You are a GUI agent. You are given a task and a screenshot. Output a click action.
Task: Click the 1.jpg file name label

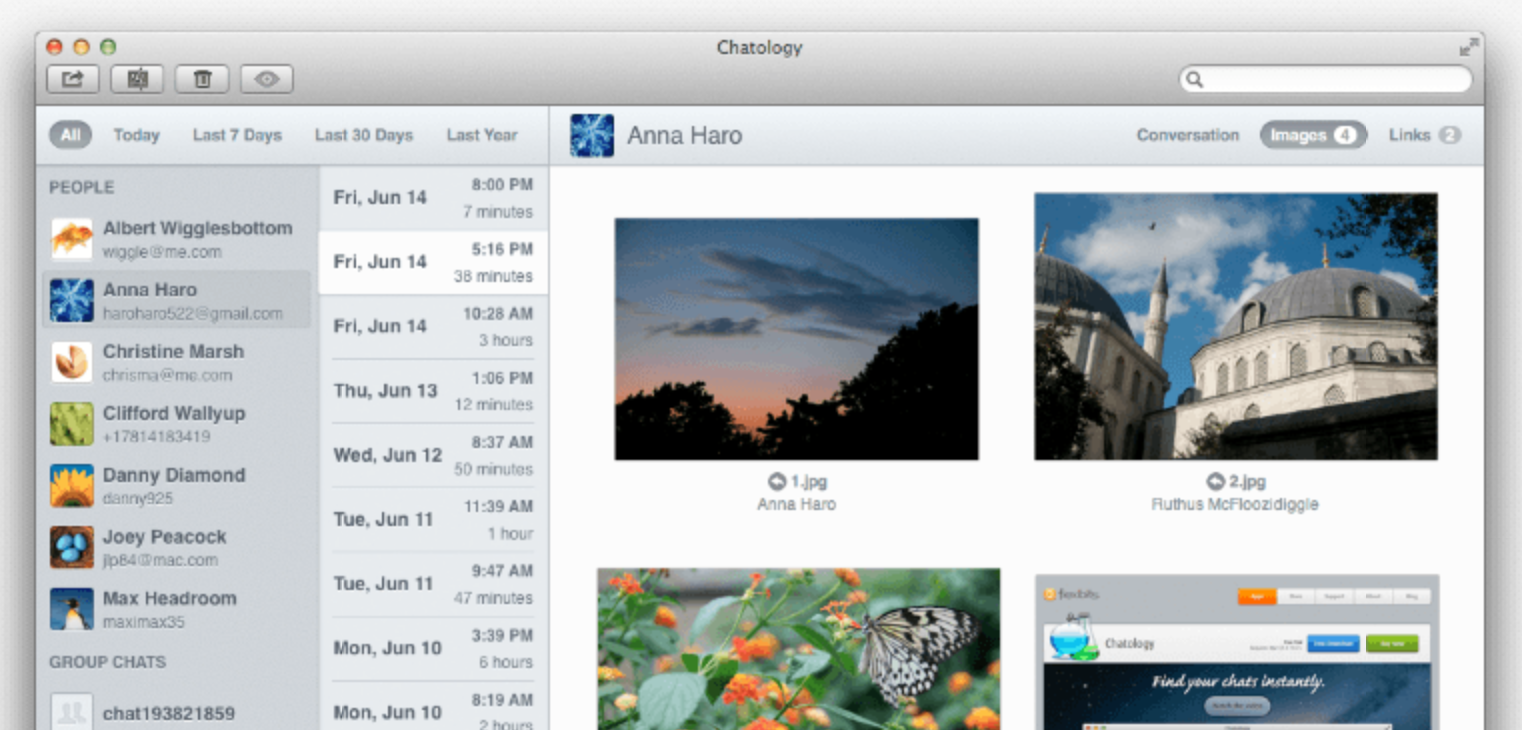coord(809,482)
